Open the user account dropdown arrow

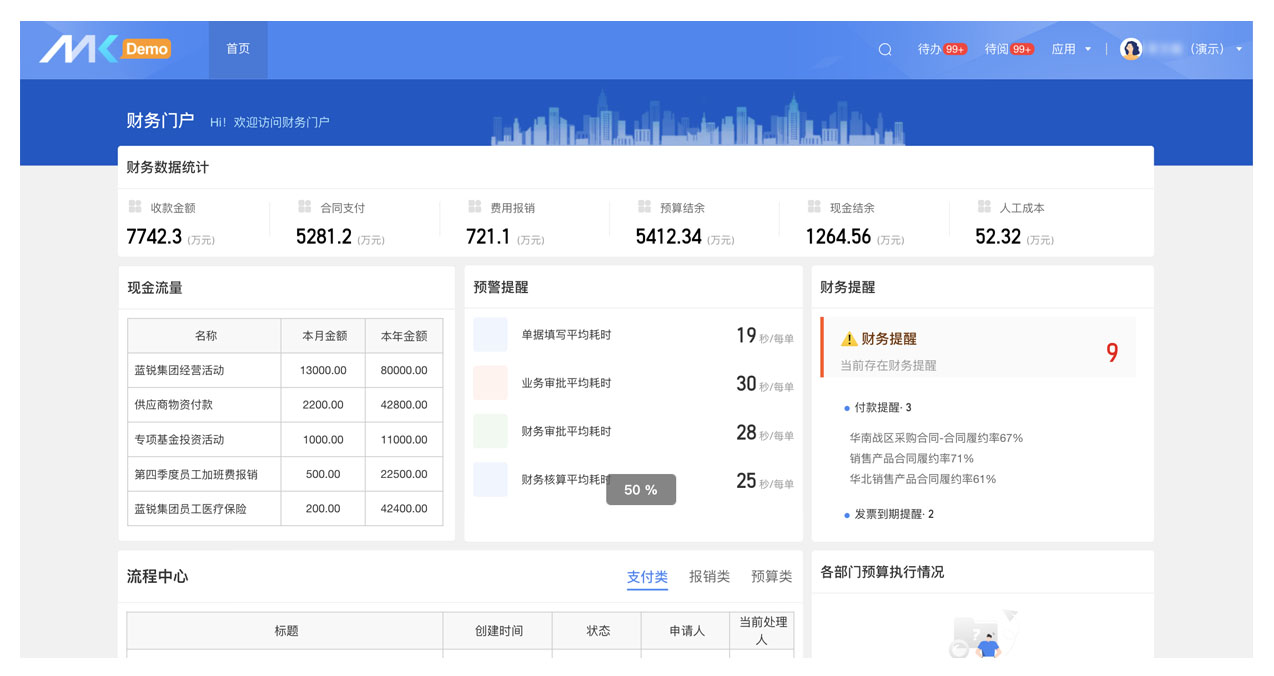click(1239, 49)
